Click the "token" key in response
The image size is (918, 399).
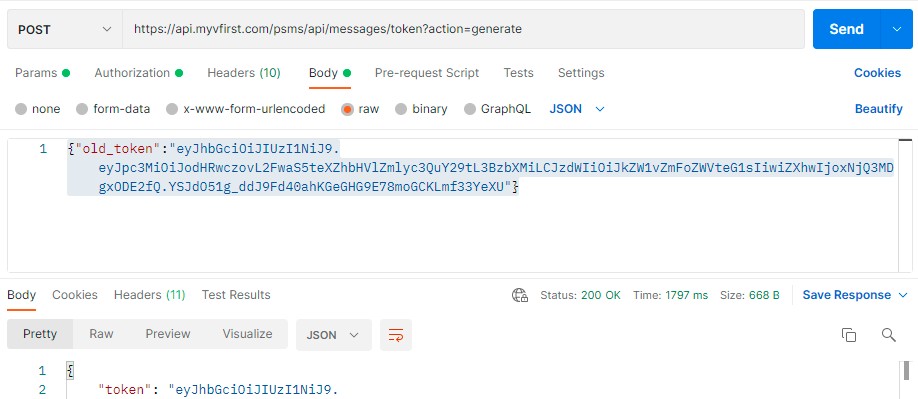(x=124, y=390)
